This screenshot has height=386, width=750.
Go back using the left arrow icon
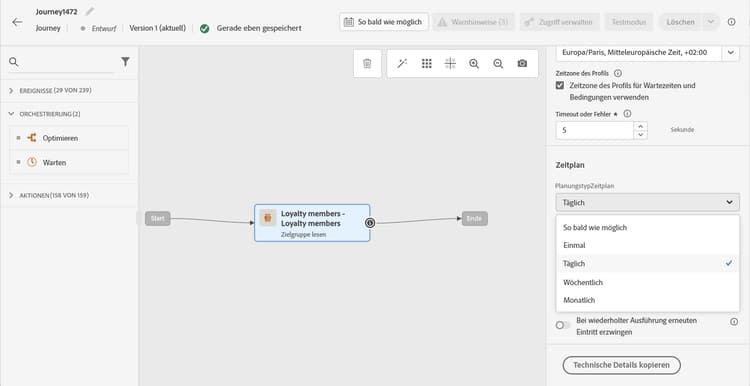pyautogui.click(x=17, y=22)
